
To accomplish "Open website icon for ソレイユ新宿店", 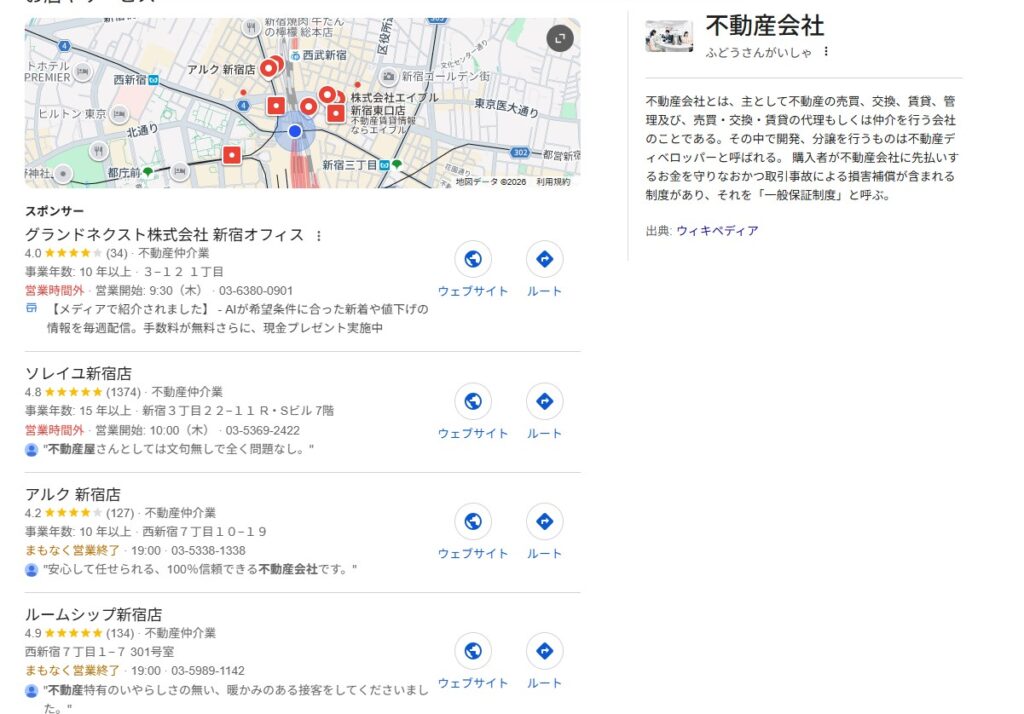I will point(473,402).
